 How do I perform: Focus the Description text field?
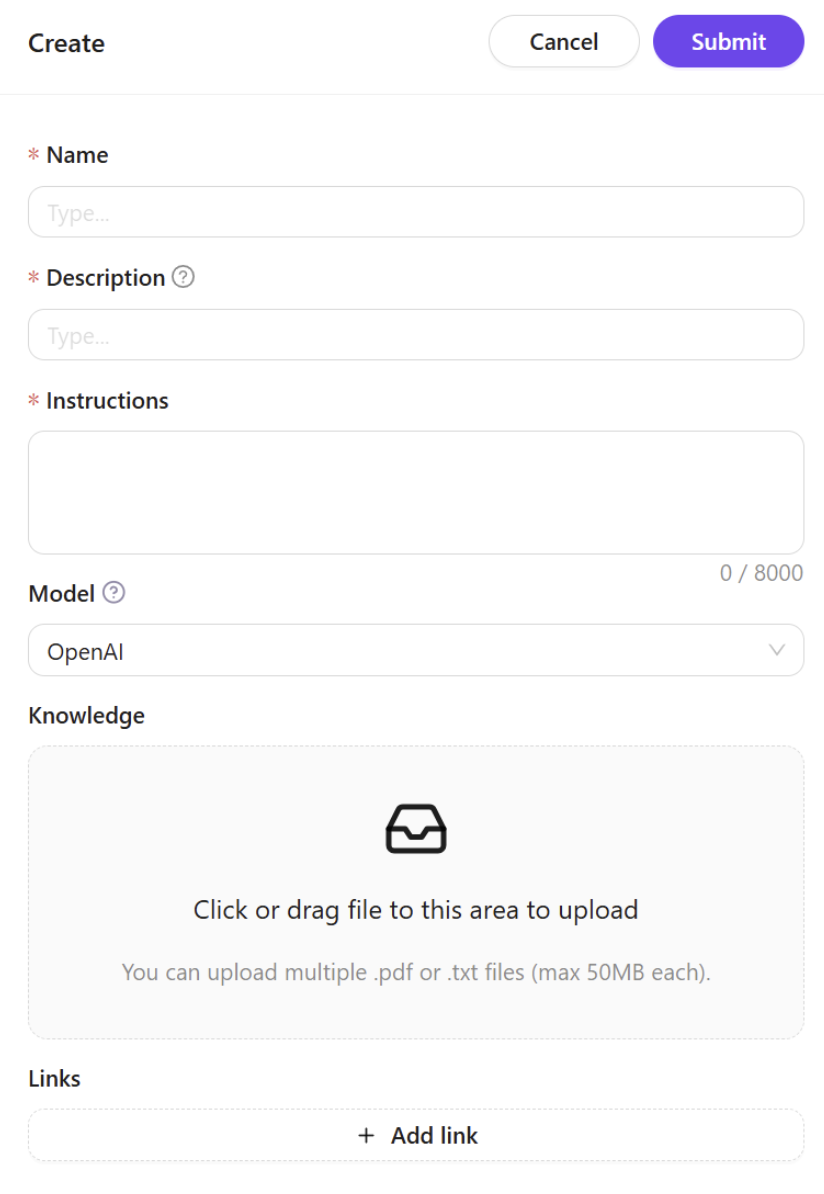click(416, 335)
